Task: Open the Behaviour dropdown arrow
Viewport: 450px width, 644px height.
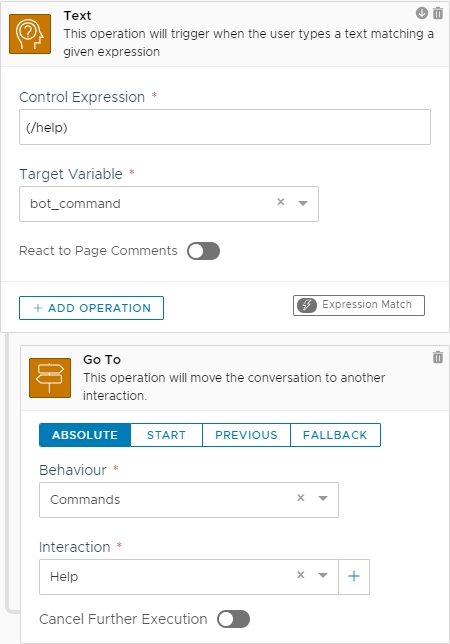Action: coord(323,498)
